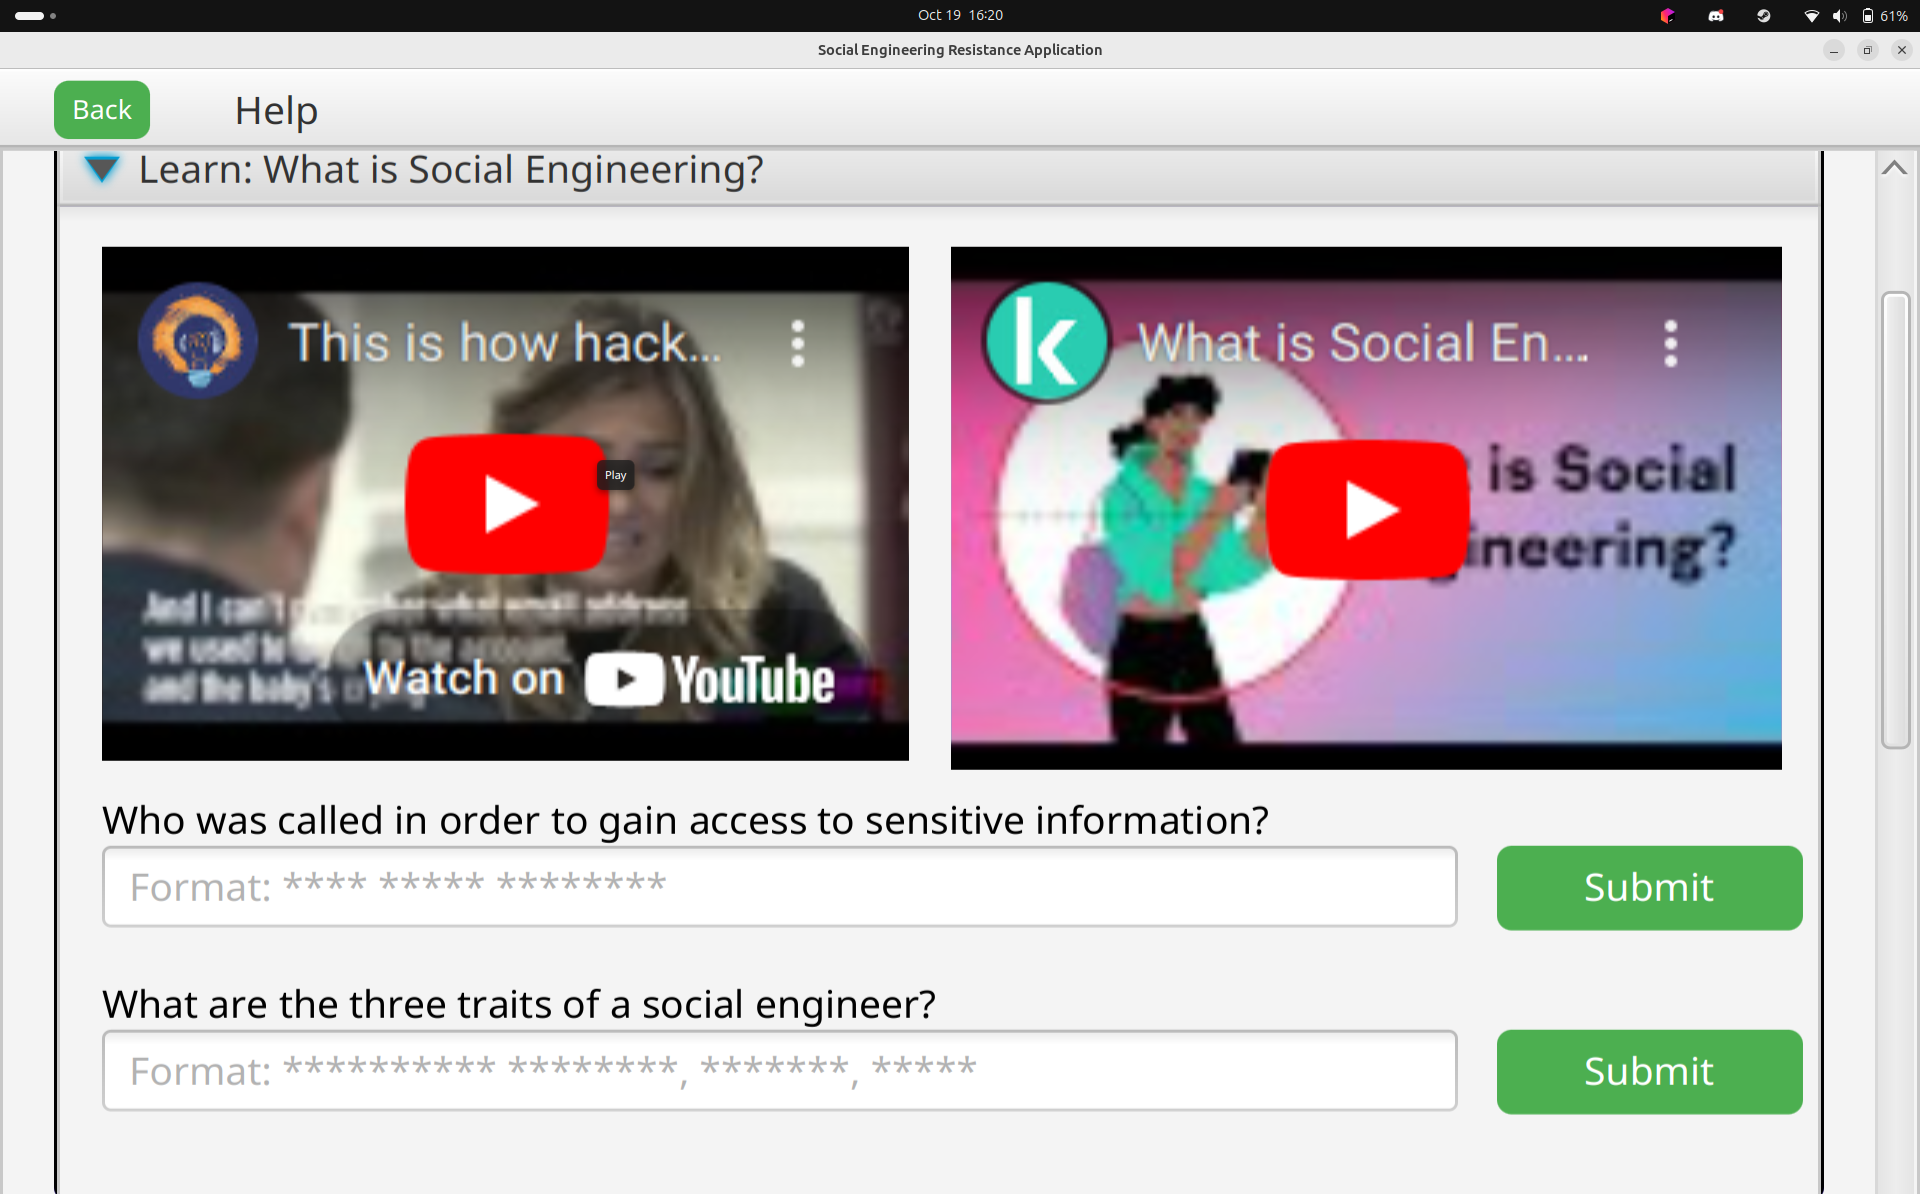Focus the 'Who was called' answer field
The height and width of the screenshot is (1194, 1920).
[779, 887]
